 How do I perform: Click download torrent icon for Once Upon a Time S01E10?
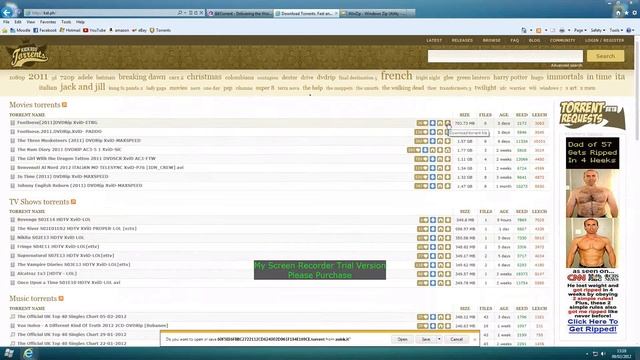coord(448,283)
